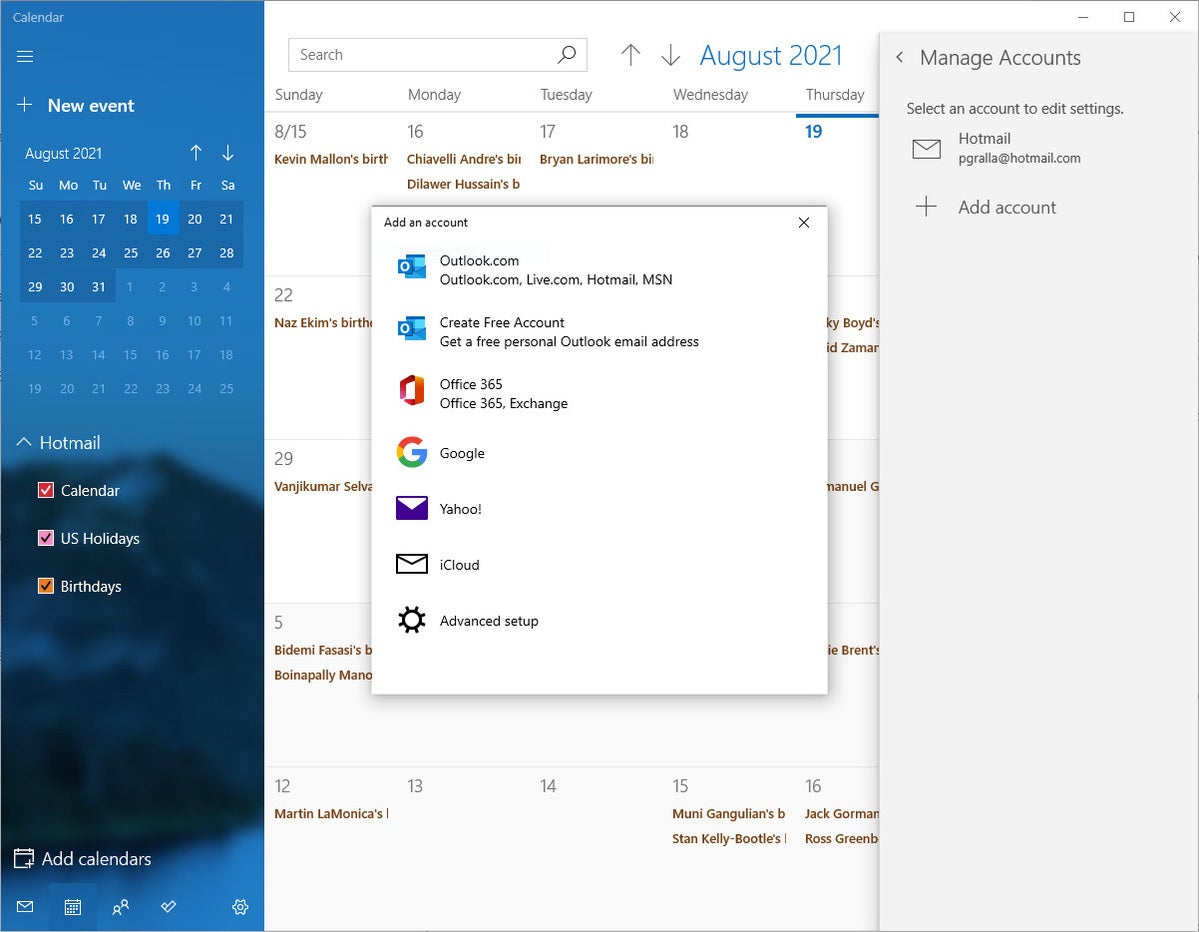The width and height of the screenshot is (1199, 932).
Task: Open the August 2021 month picker title
Action: [x=771, y=55]
